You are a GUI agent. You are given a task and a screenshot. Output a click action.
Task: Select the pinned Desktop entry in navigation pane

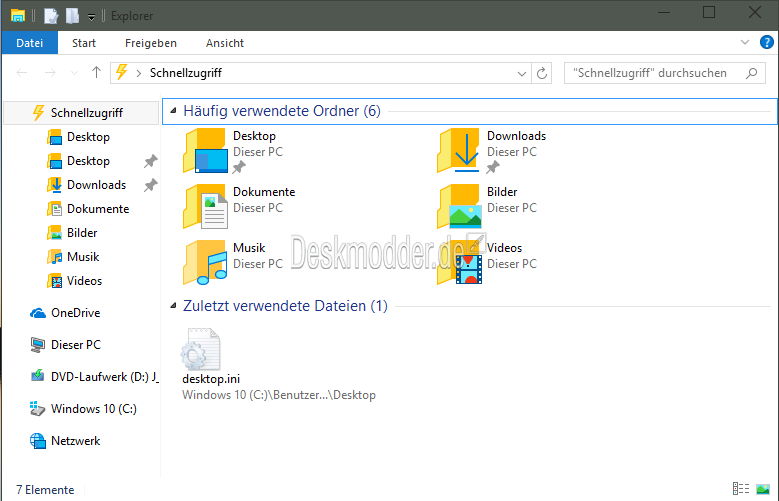click(x=88, y=161)
